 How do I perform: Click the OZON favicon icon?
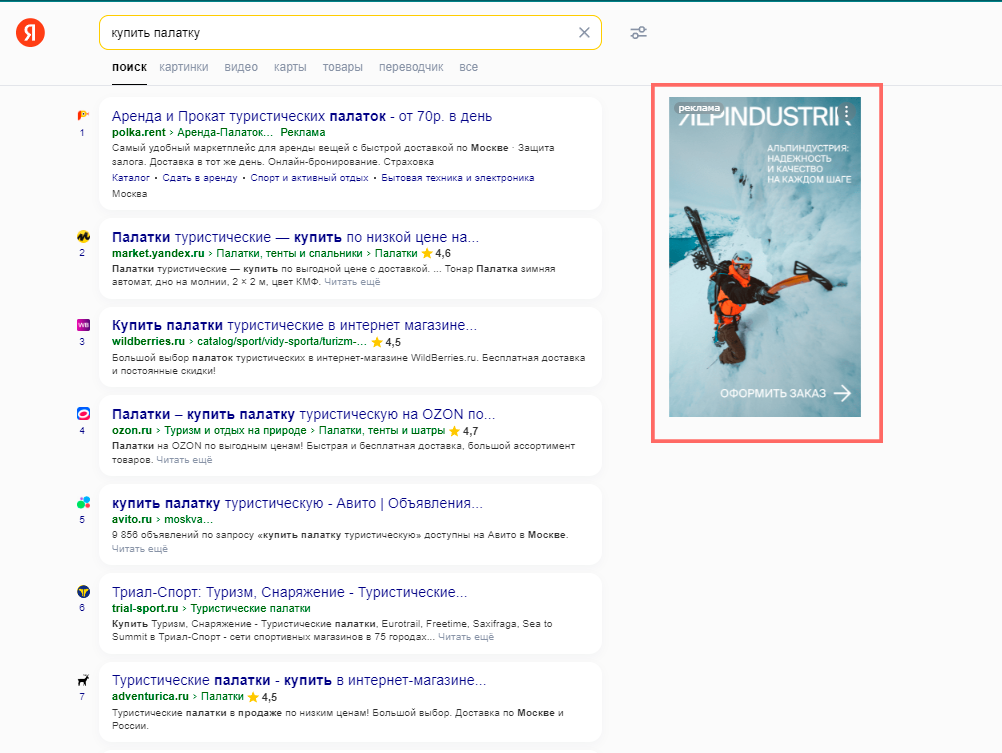tap(83, 414)
